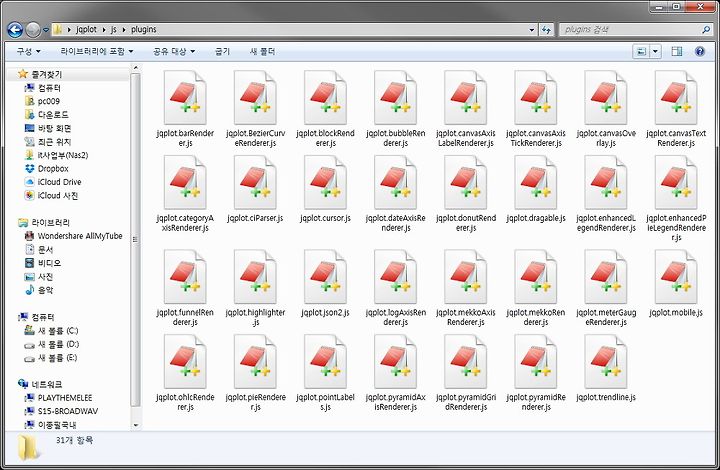Select jqplot.donutRenderer.js file icon
This screenshot has height=470, width=720.
466,182
